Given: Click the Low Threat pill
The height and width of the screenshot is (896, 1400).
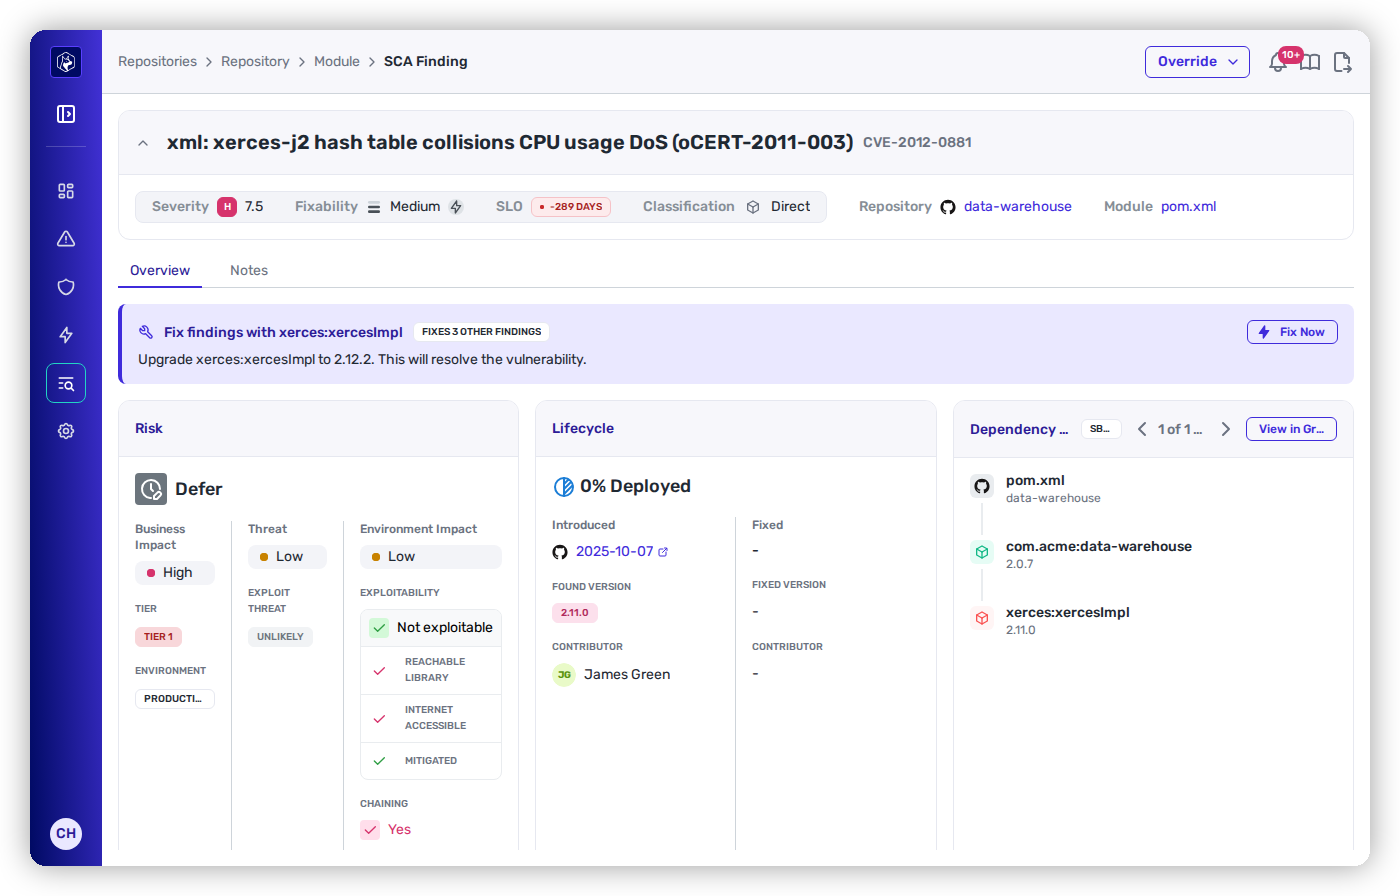Looking at the screenshot, I should pos(287,557).
